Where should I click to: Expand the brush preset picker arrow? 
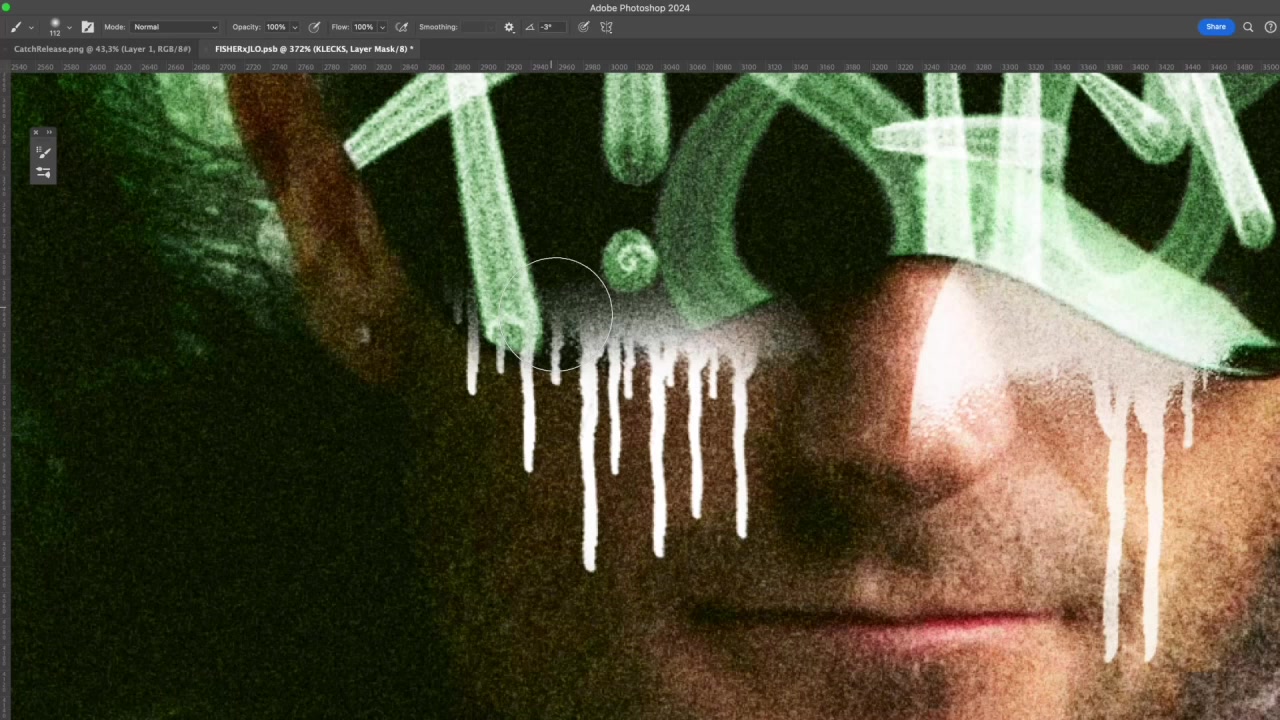[x=69, y=28]
